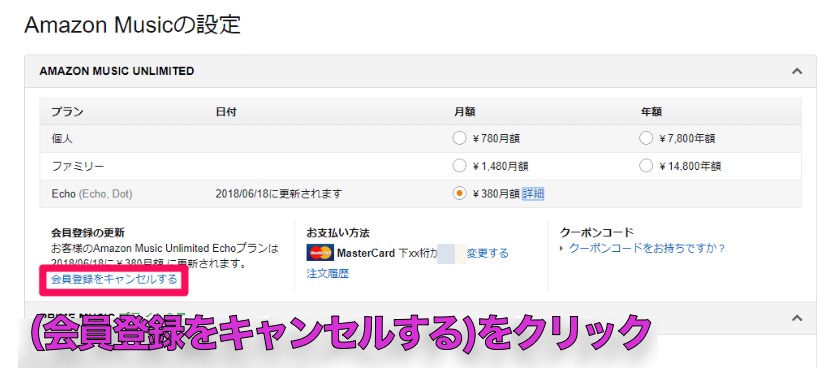828x368 pixels.
Task: Click the Echo (Echo, Dot) plan row label
Action: 92,194
